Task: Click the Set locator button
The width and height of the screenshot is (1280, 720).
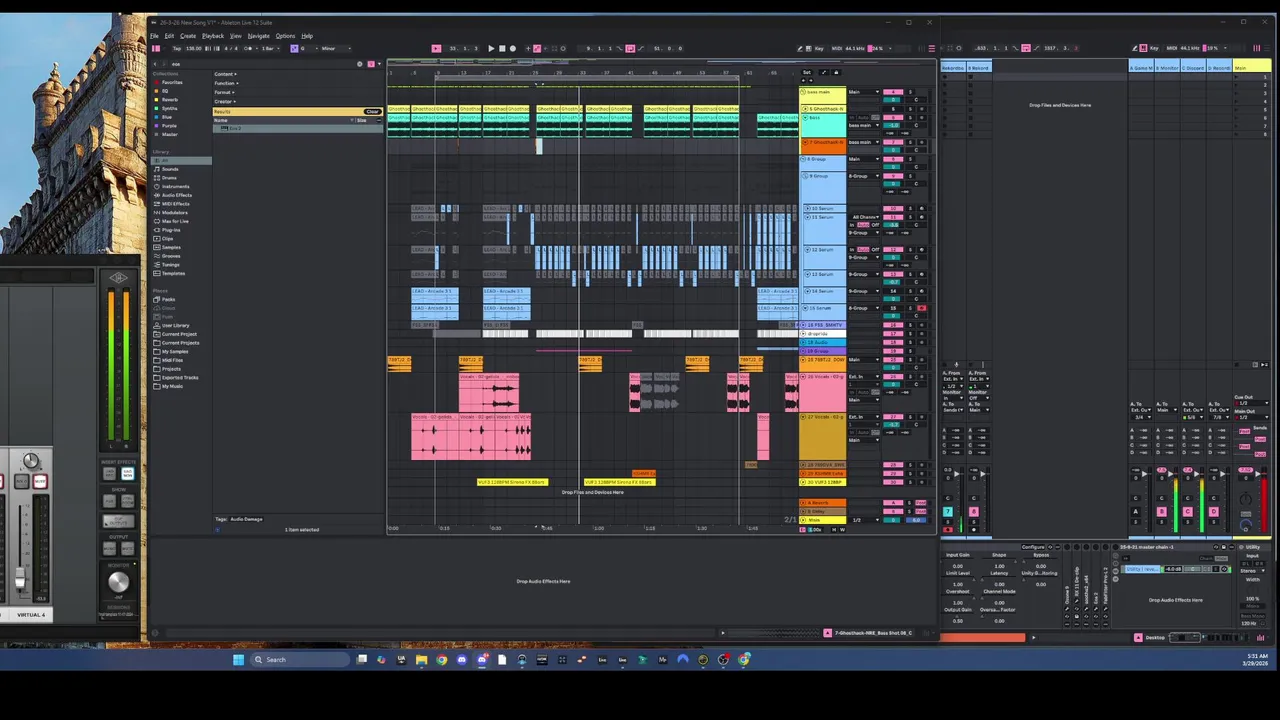Action: tap(807, 72)
